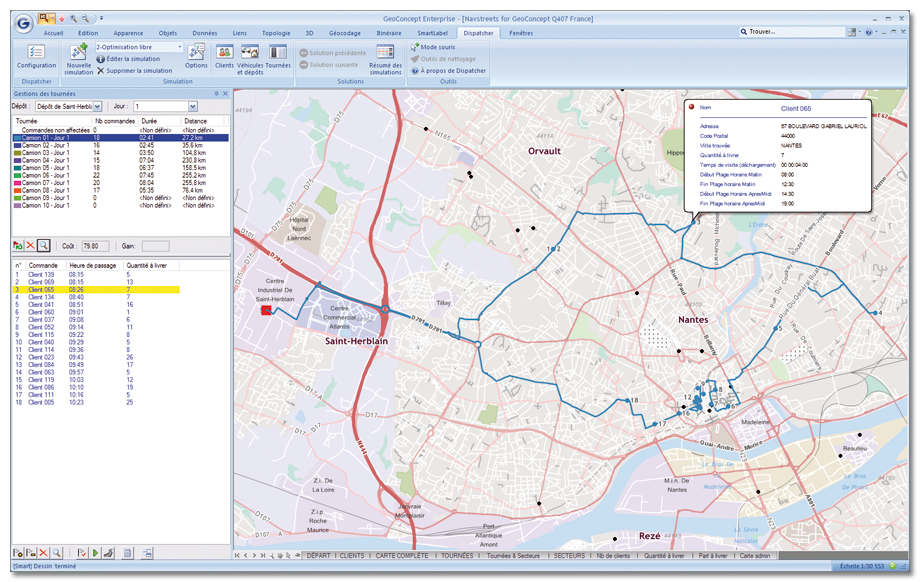This screenshot has height=582, width=920.
Task: Select the TOURNÉES map tab at bottom
Action: (456, 555)
